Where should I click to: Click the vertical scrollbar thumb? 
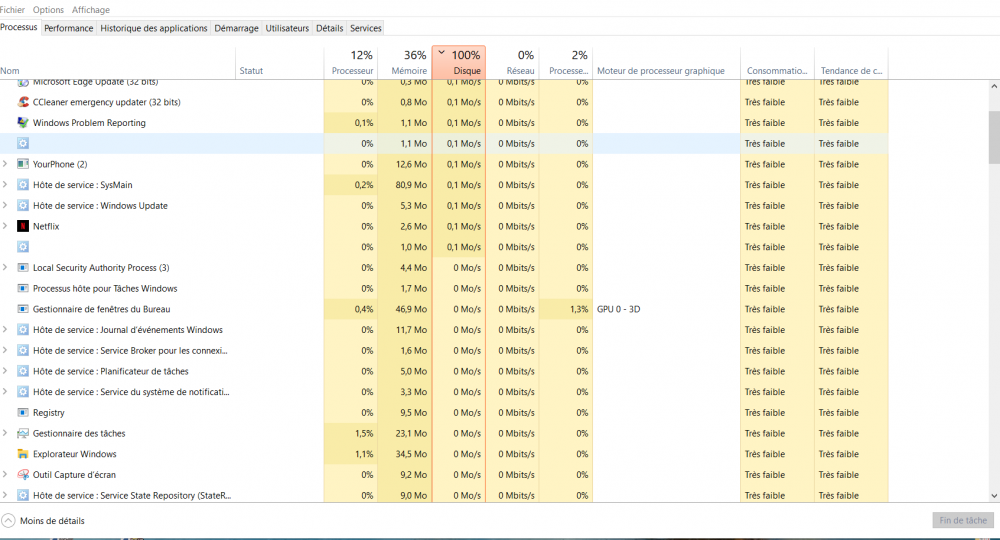[x=994, y=137]
